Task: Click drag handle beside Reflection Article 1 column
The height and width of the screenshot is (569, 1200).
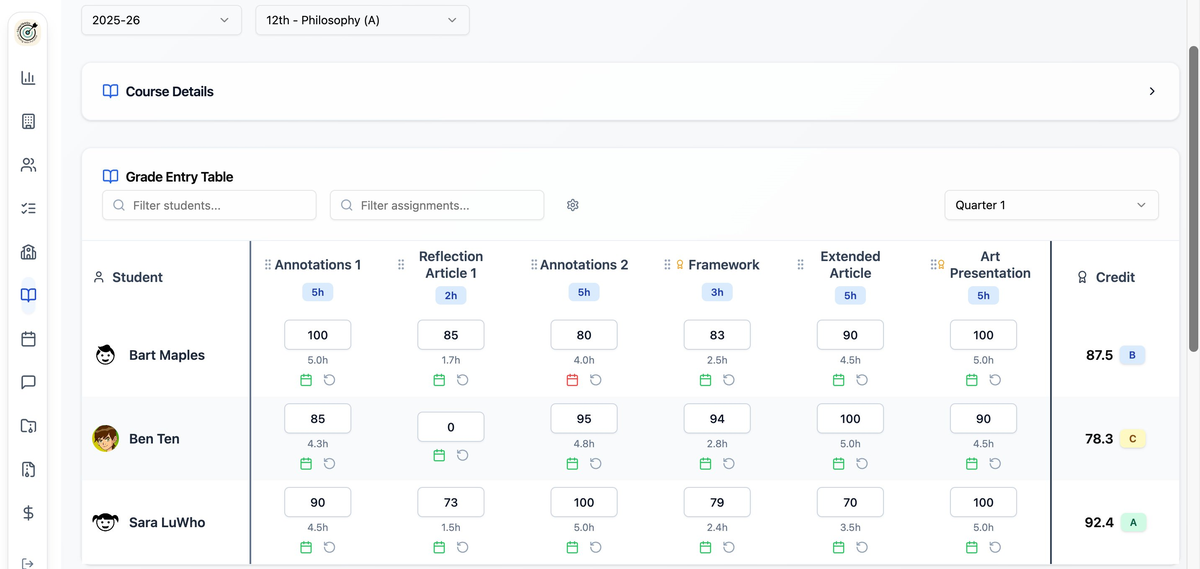Action: (401, 265)
